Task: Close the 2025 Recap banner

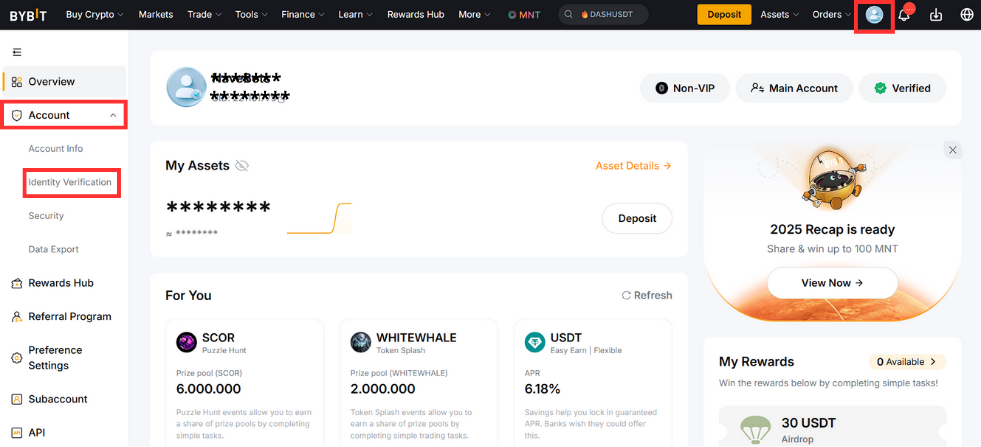Action: 953,150
